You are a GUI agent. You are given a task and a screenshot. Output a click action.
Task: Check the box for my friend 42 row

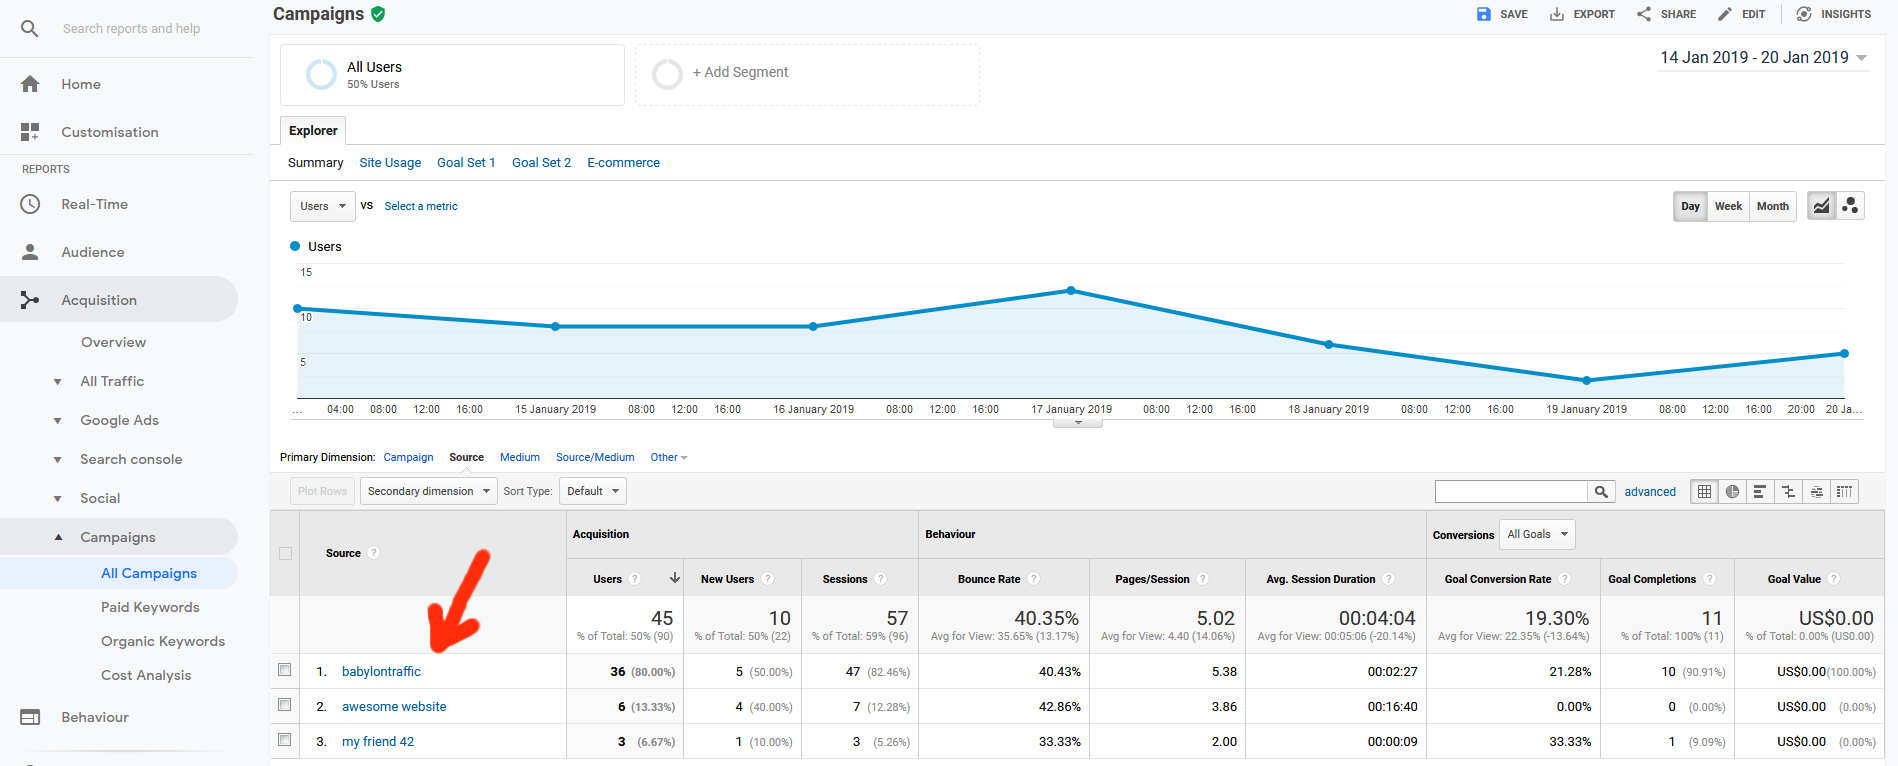[x=285, y=740]
